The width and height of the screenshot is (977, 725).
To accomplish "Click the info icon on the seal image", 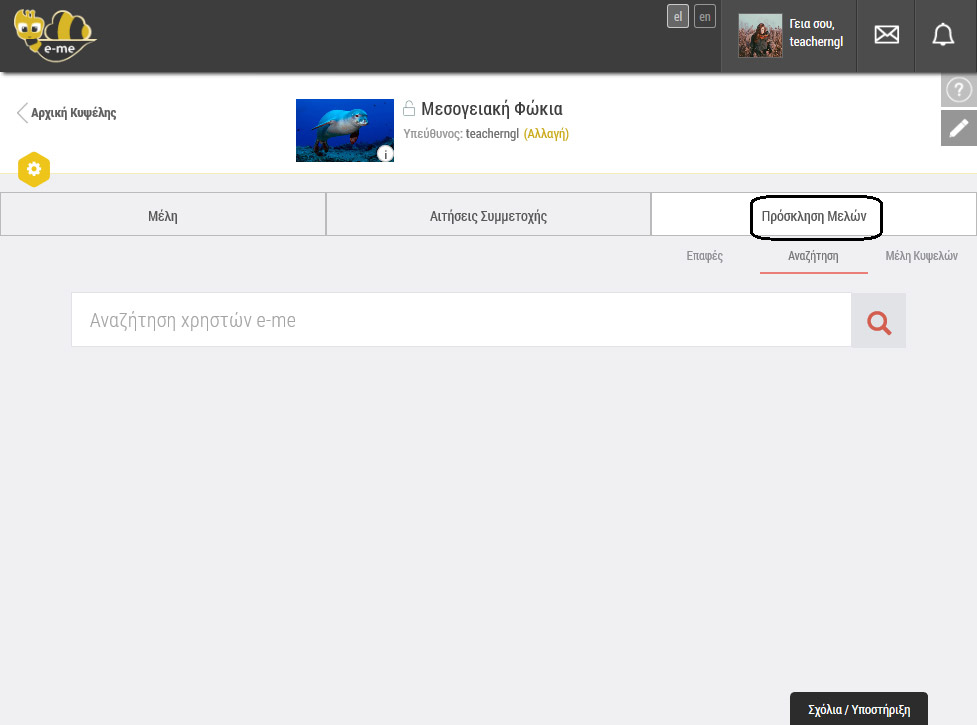I will (385, 153).
